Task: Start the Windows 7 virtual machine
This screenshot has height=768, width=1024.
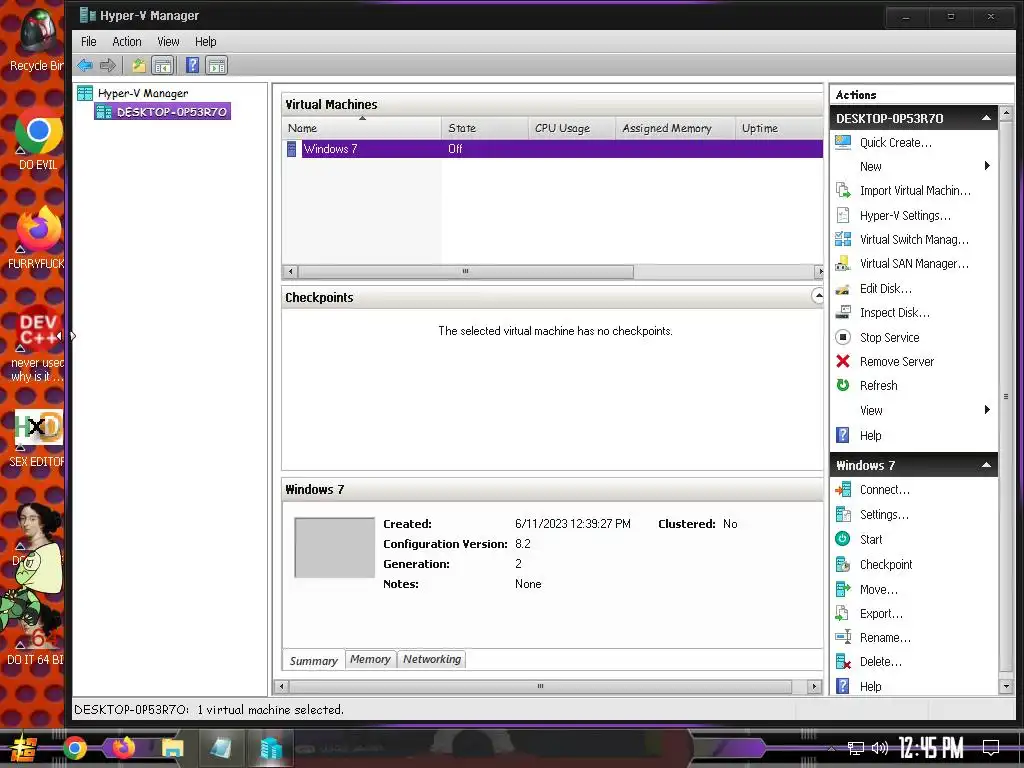Action: pyautogui.click(x=871, y=539)
